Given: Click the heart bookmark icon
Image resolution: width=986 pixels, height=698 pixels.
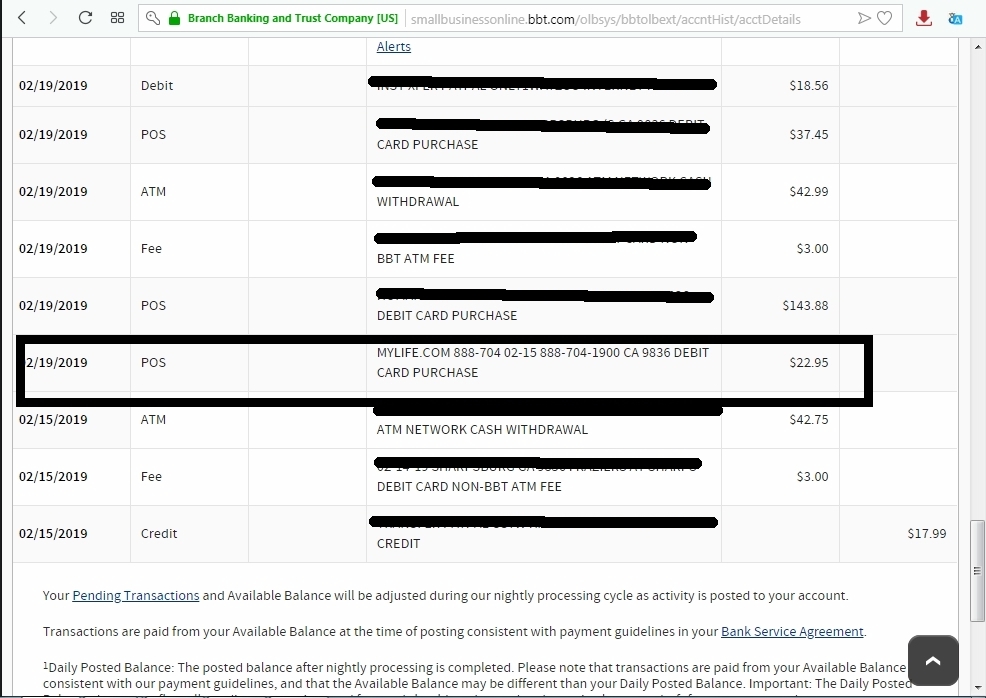Looking at the screenshot, I should click(x=884, y=18).
